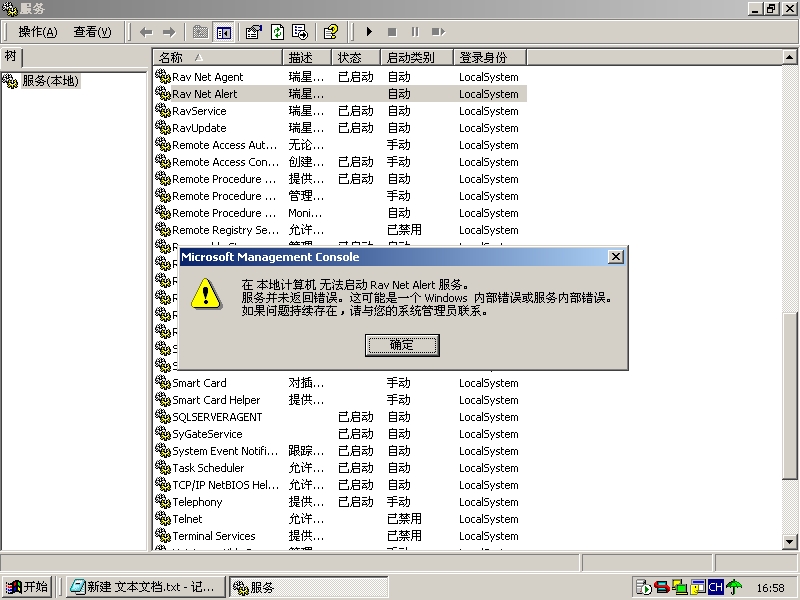800x600 pixels.
Task: Click 确定 in the error dialog
Action: coord(402,345)
